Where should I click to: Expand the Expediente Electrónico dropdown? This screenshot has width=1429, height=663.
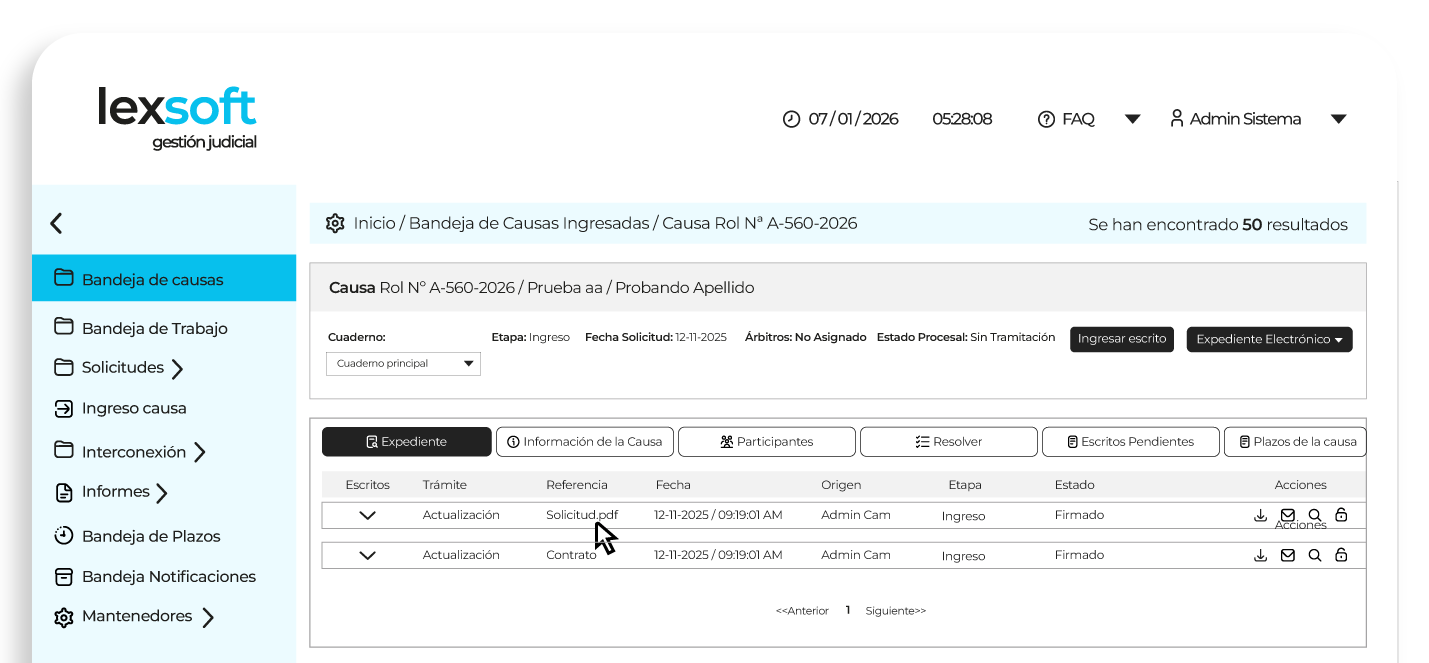[x=1269, y=339]
